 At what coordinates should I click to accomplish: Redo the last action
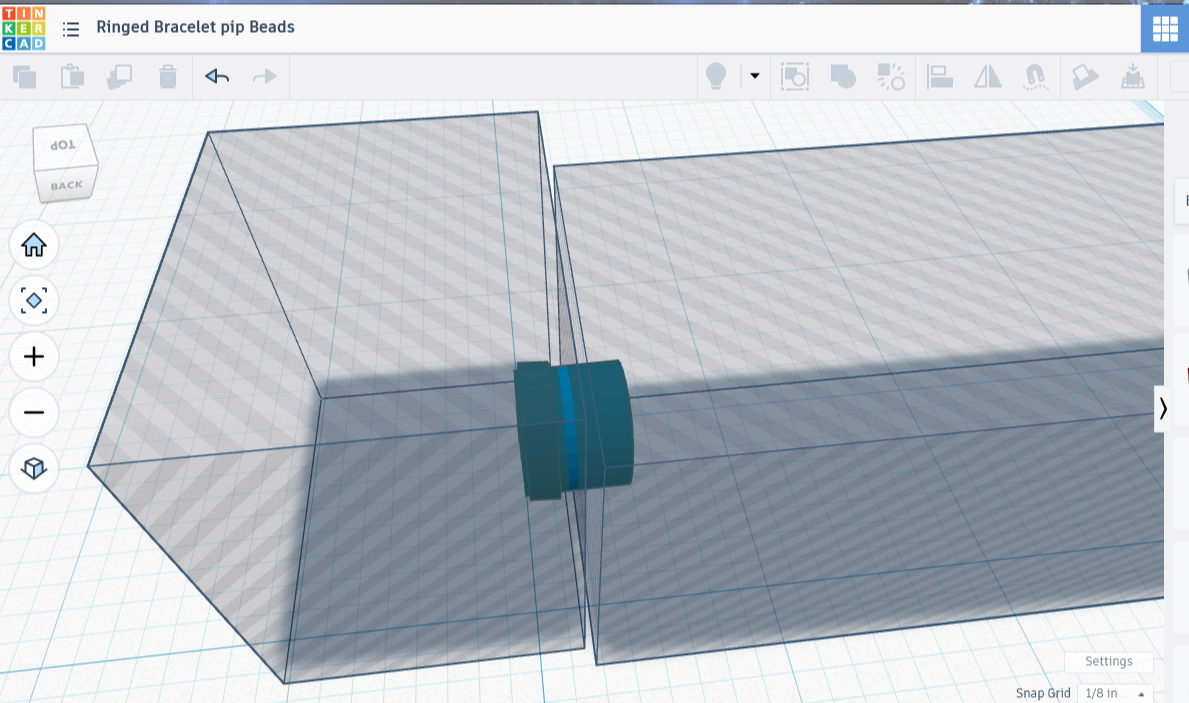tap(265, 76)
